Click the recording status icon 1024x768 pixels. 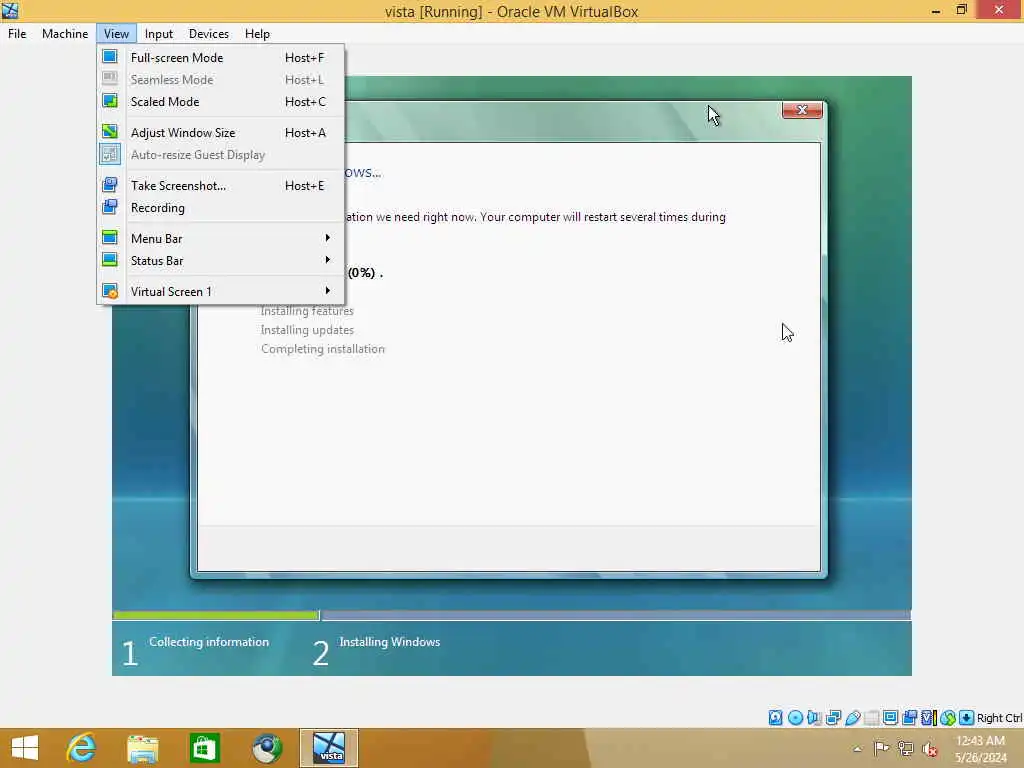[910, 718]
